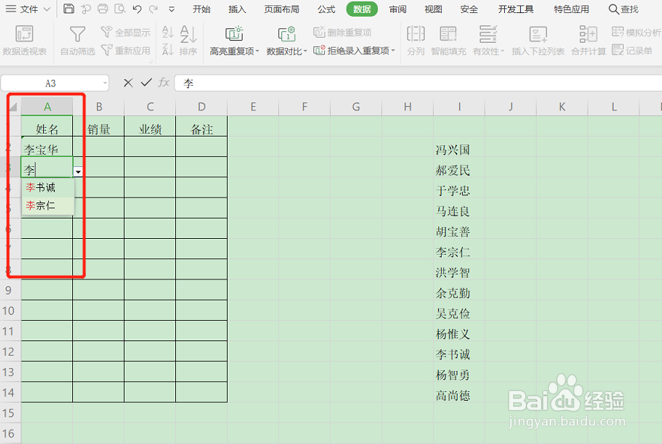Click the ascending sort A-Z icon

click(x=168, y=32)
